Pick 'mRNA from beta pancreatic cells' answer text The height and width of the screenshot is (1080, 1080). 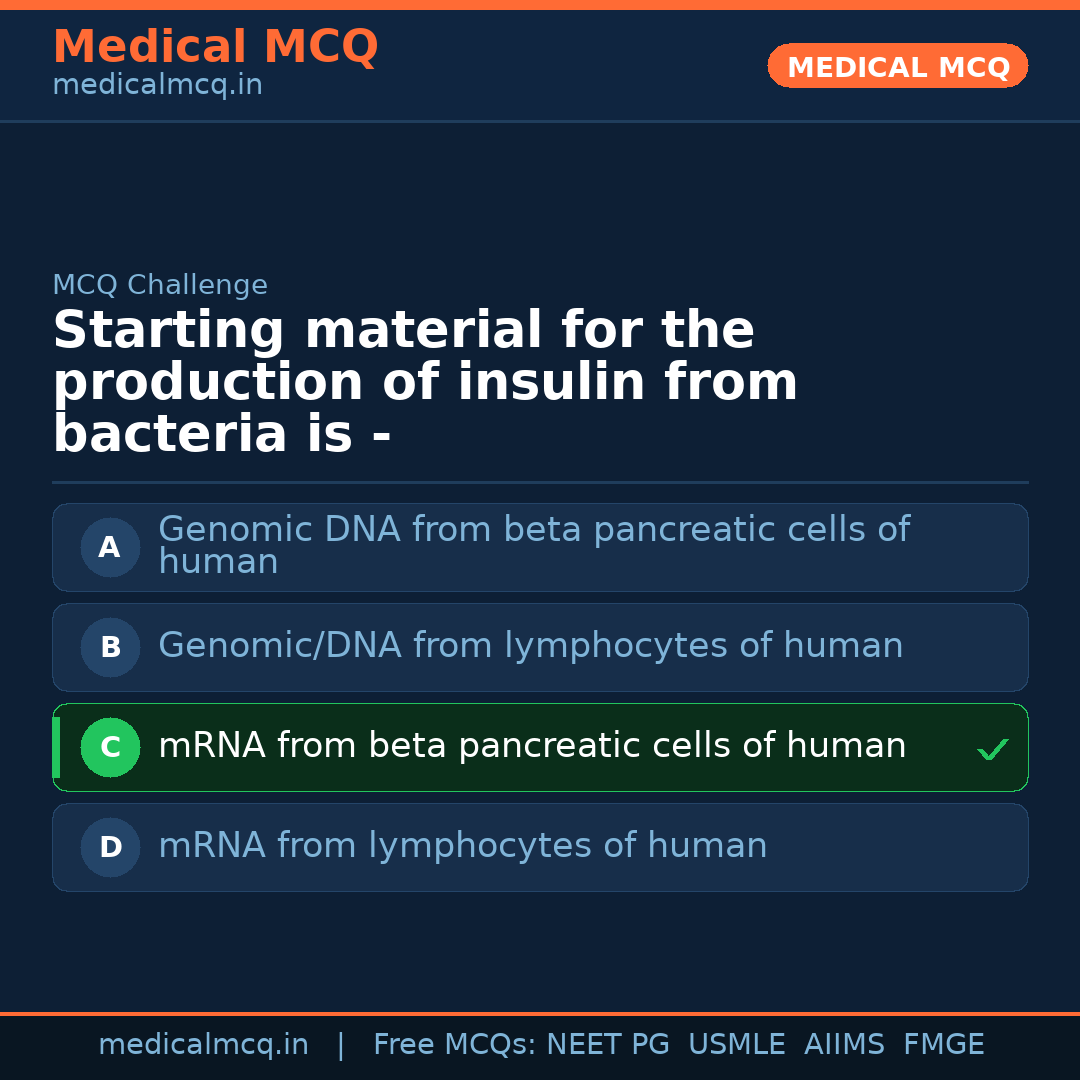coord(532,746)
